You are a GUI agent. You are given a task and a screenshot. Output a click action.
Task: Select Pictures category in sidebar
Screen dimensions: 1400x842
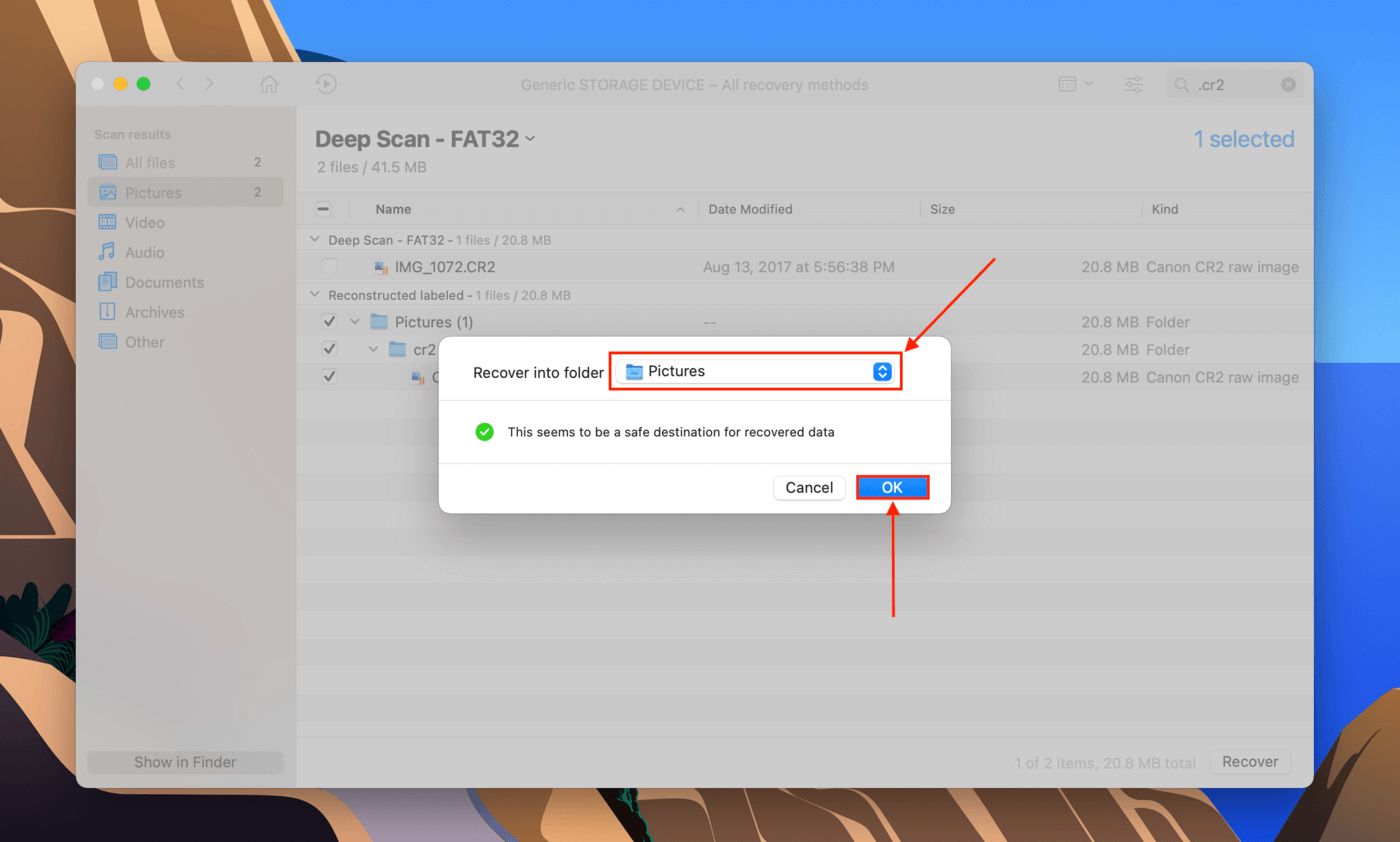tap(185, 192)
